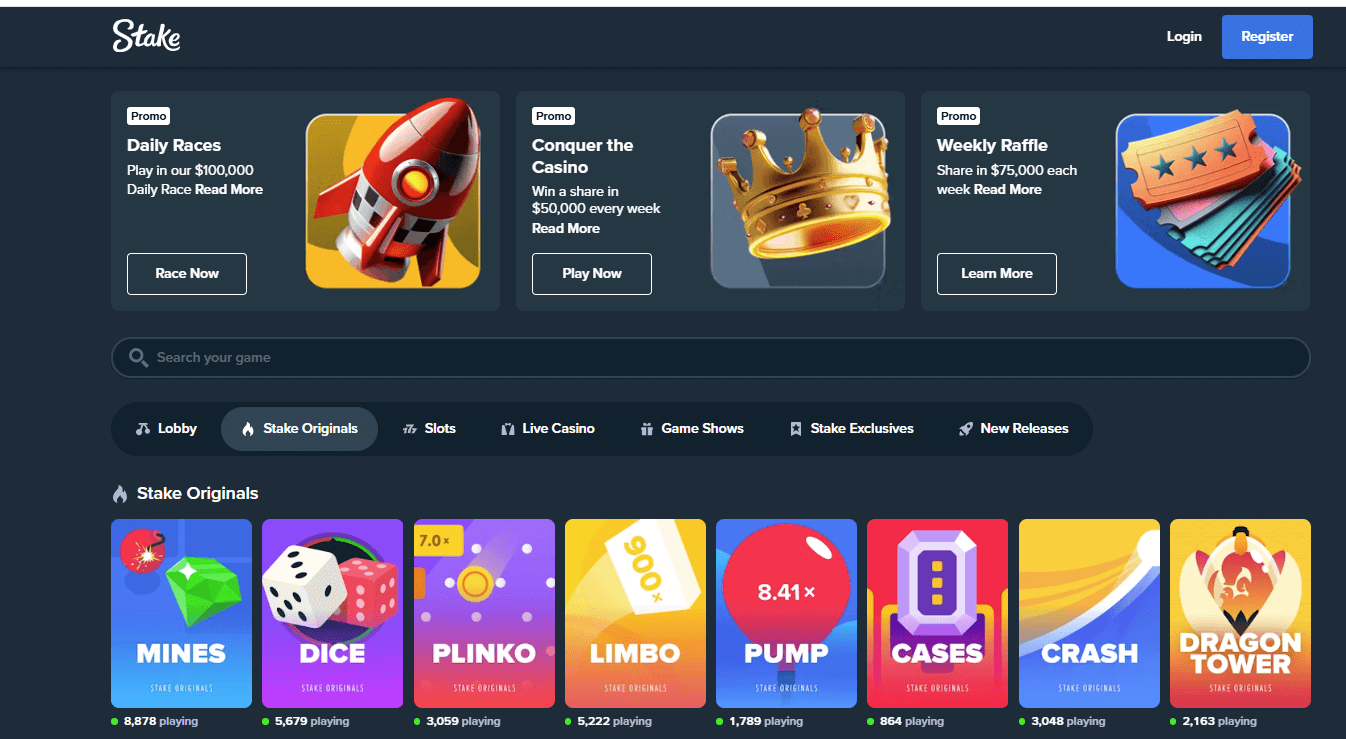Open the Dragon Tower game thumbnail
This screenshot has width=1346, height=739.
point(1240,613)
